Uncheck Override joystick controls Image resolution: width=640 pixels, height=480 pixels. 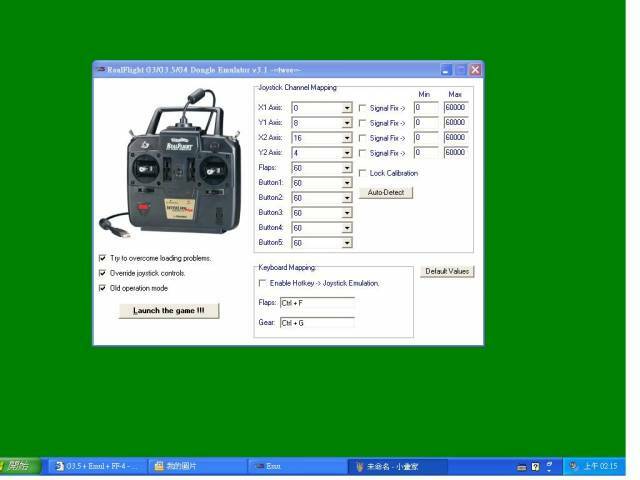click(x=102, y=273)
